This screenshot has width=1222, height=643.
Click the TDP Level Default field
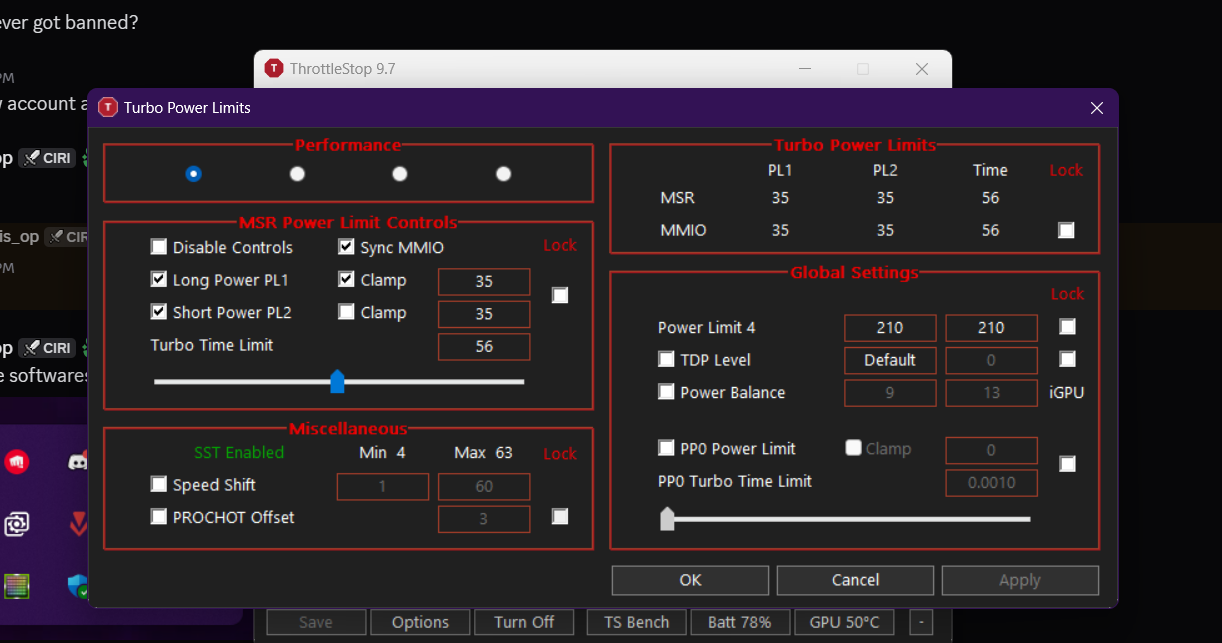890,360
